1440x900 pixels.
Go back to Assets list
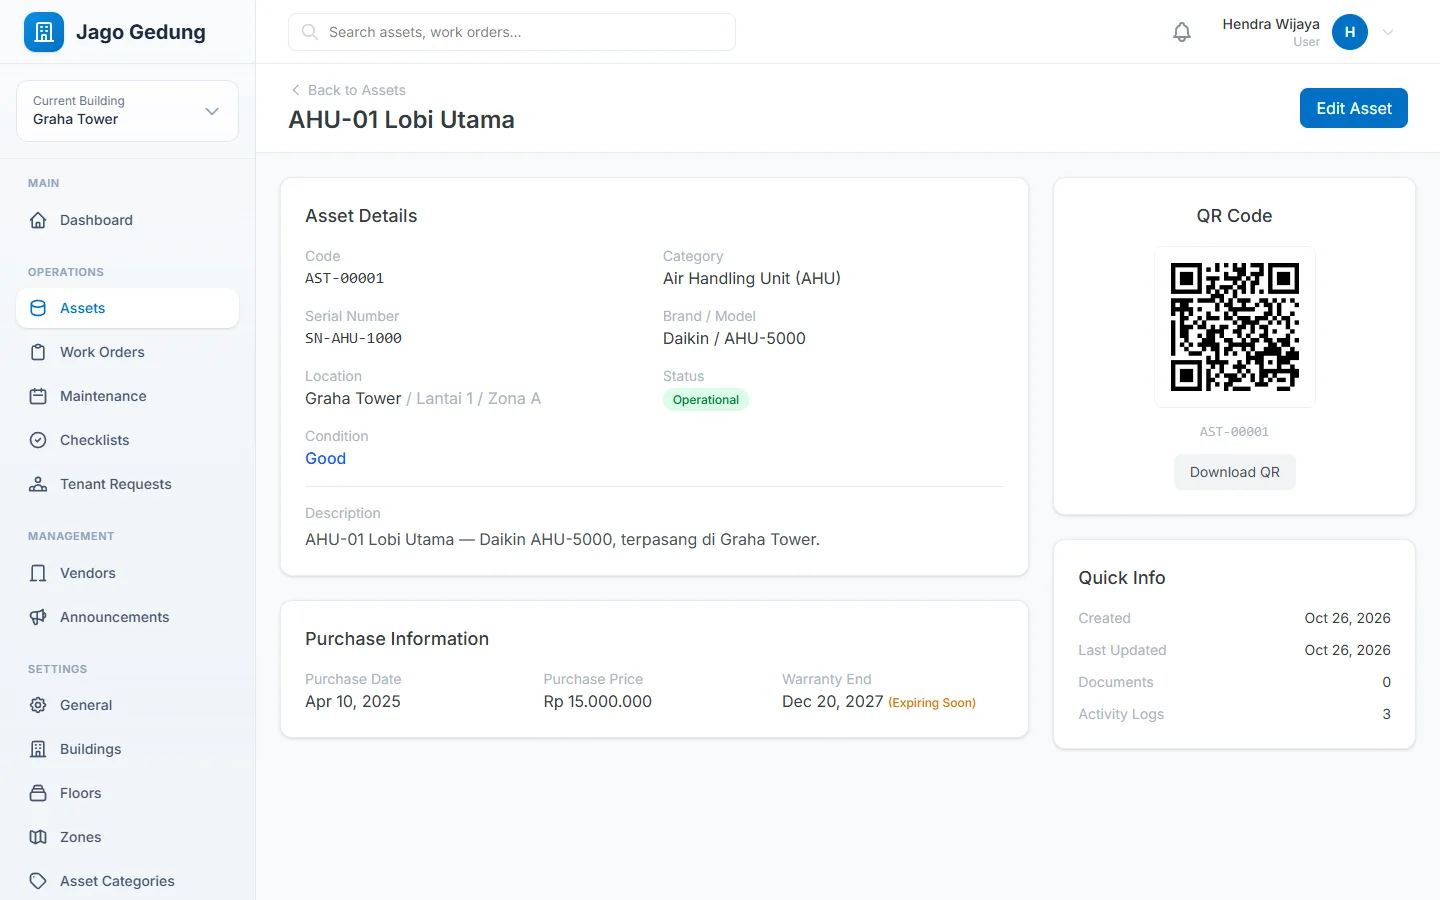(348, 90)
